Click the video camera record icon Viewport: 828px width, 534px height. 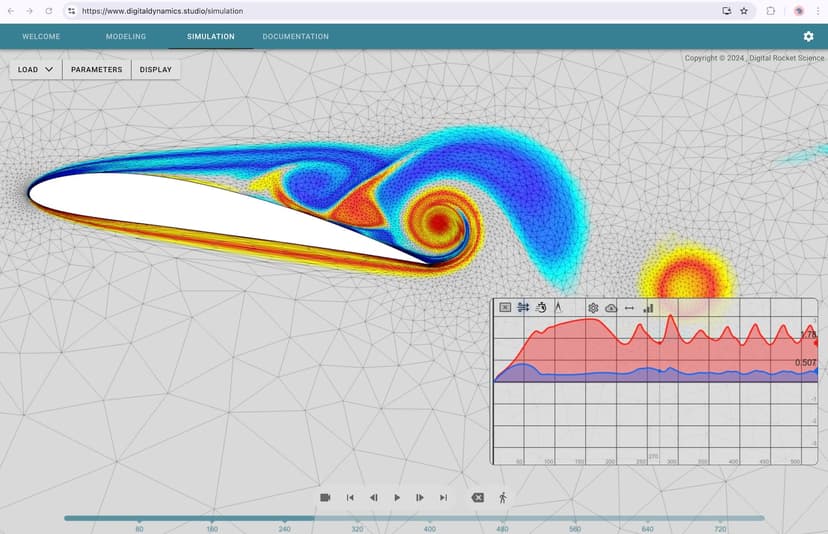[325, 497]
